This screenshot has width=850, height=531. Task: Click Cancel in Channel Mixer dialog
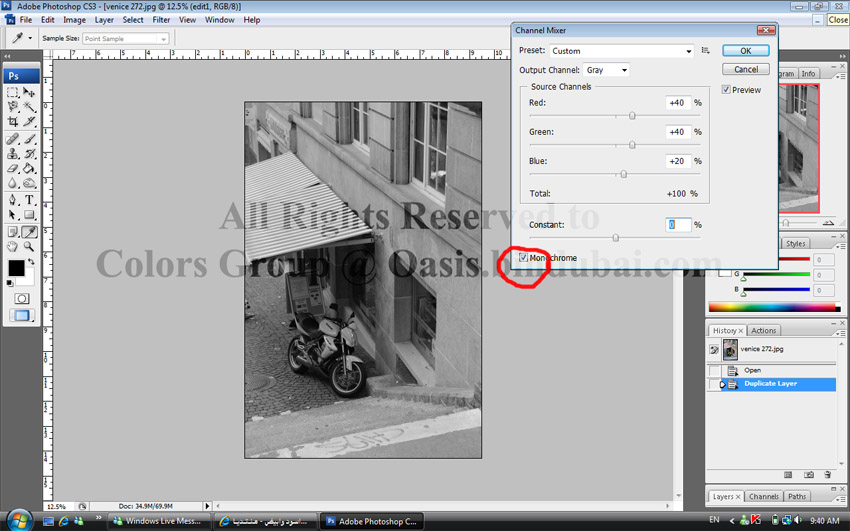[x=746, y=69]
